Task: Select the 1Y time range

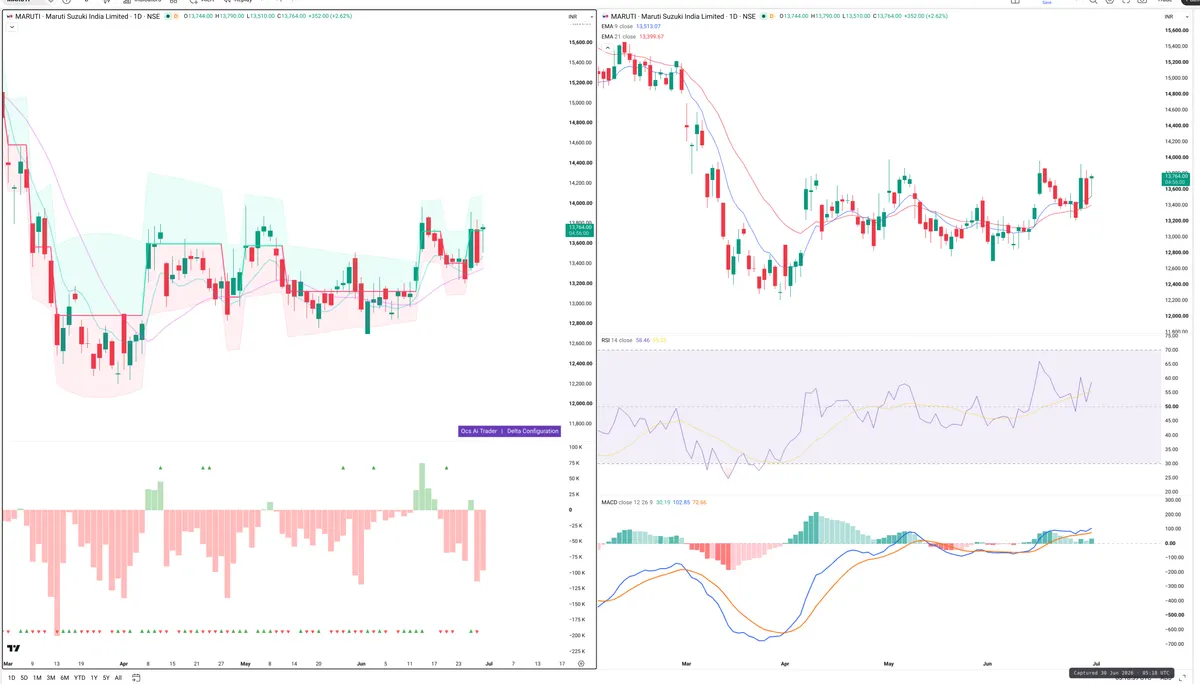Action: [94, 678]
